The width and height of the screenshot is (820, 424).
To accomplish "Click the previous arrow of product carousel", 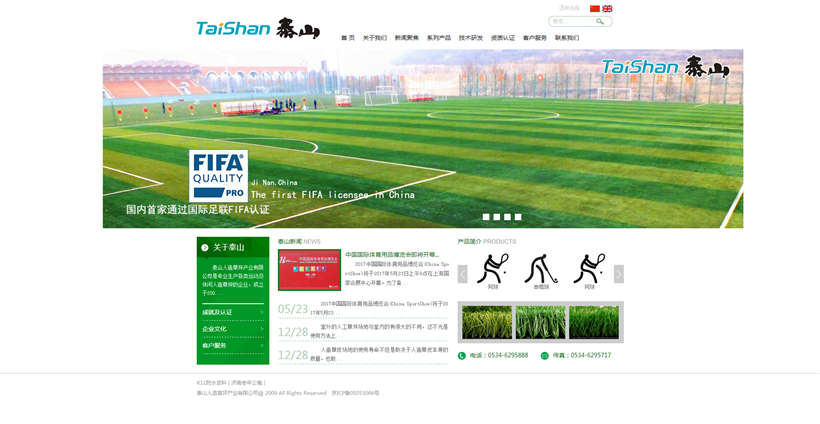I will click(462, 274).
